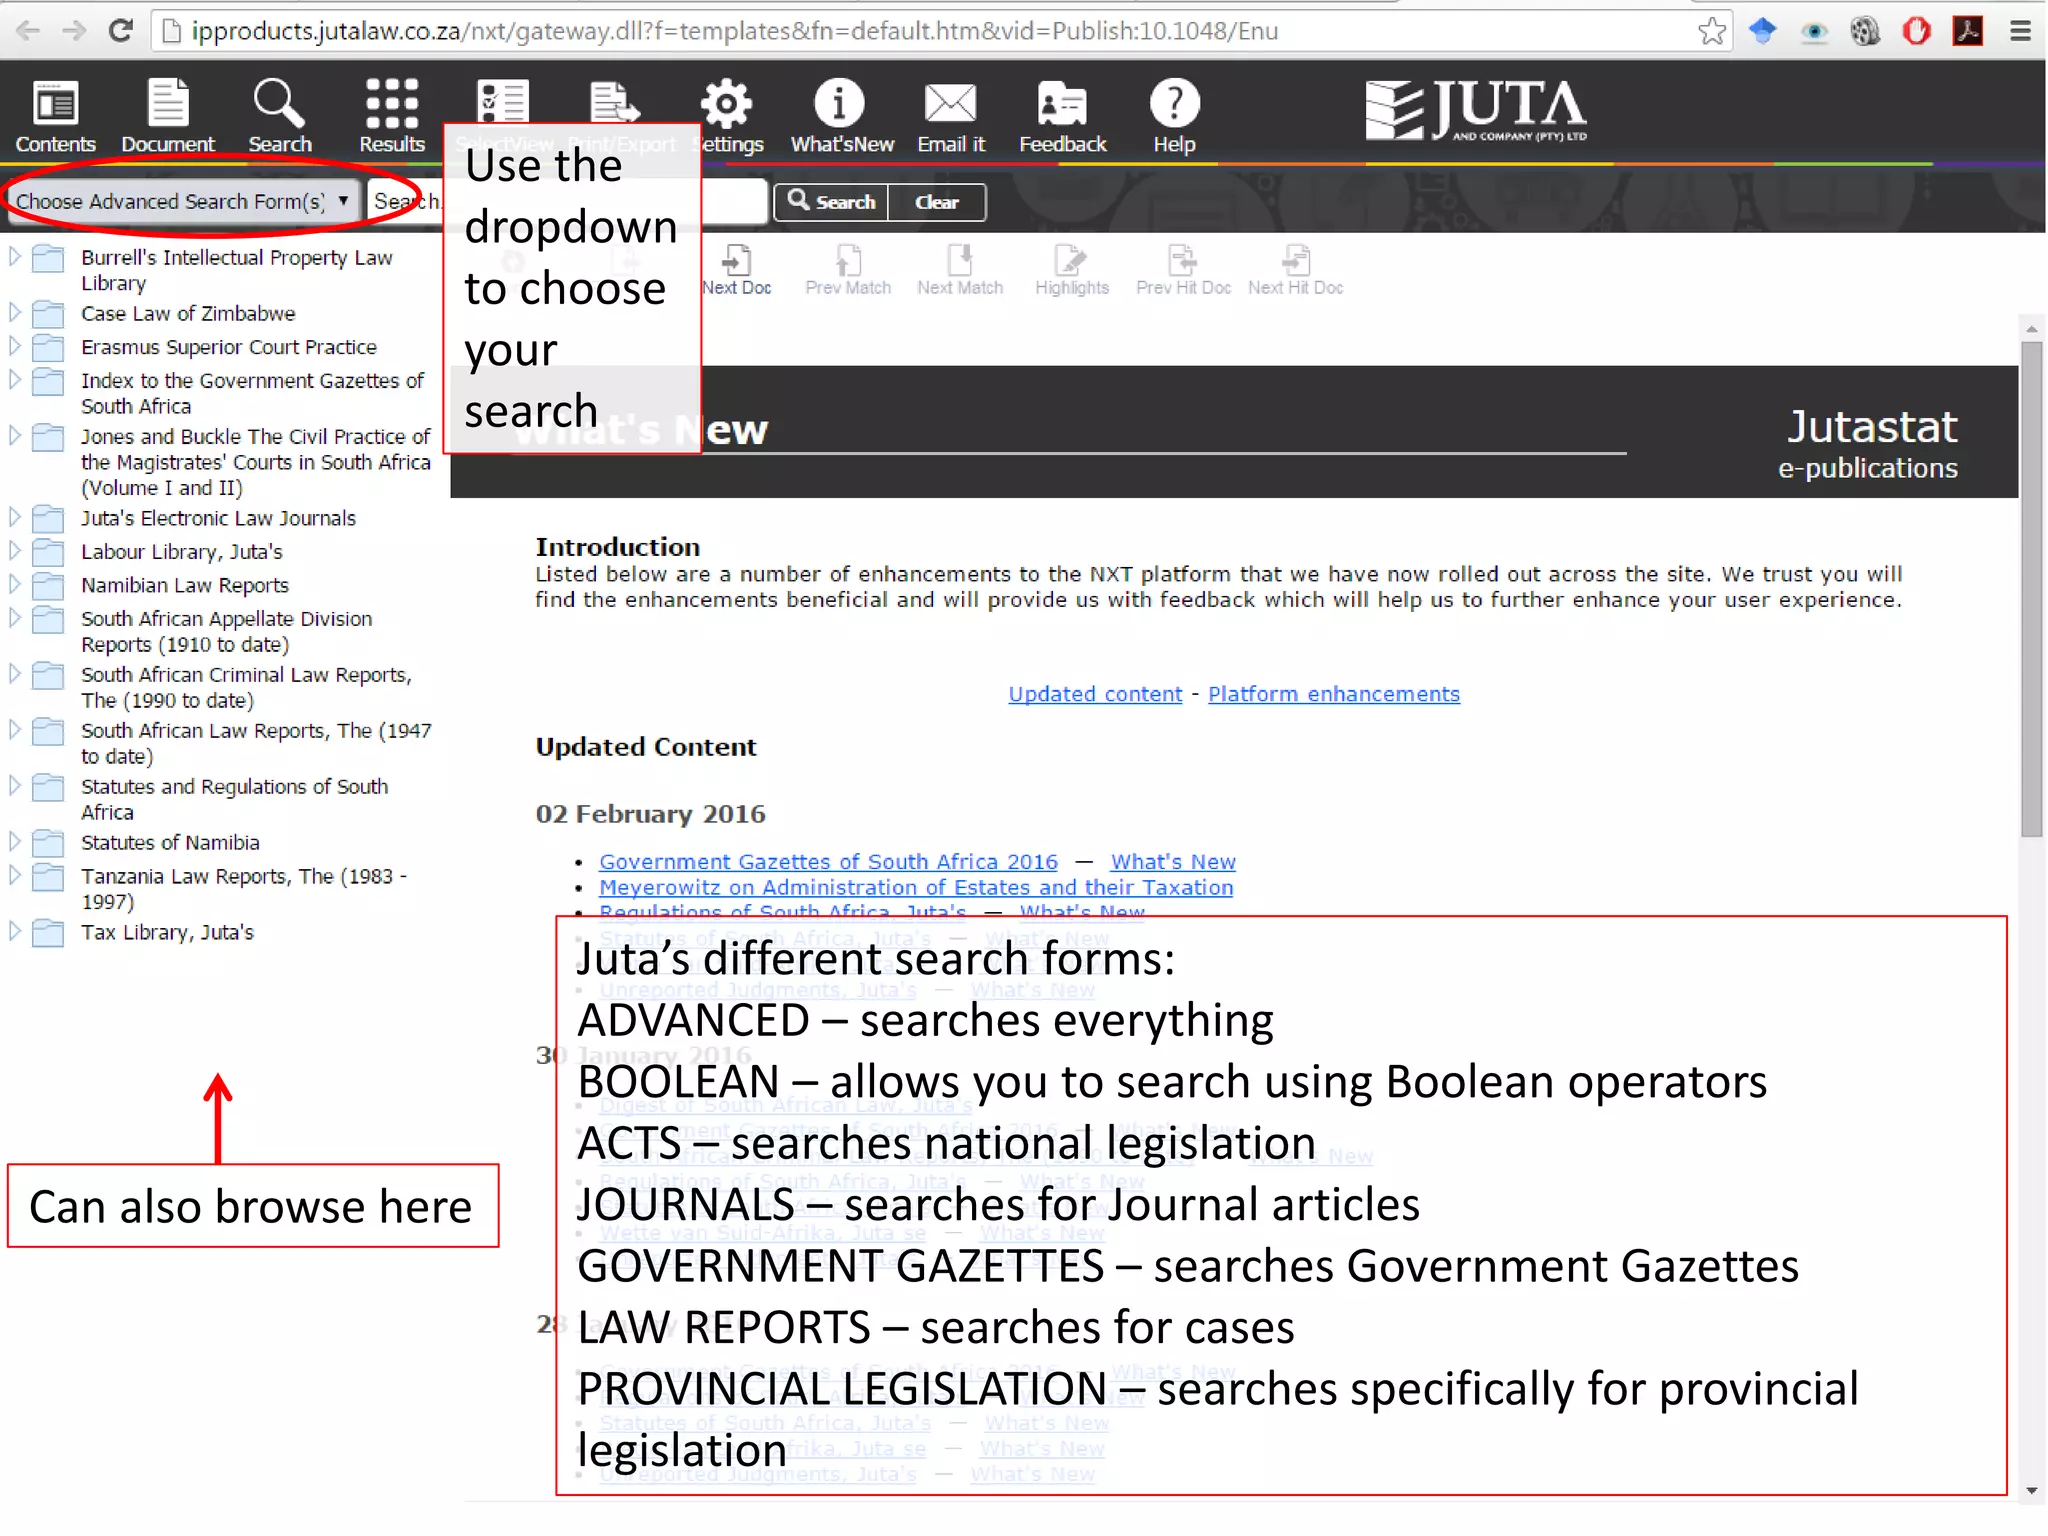2048x1536 pixels.
Task: Bookmark page with the star icon
Action: pyautogui.click(x=1712, y=31)
